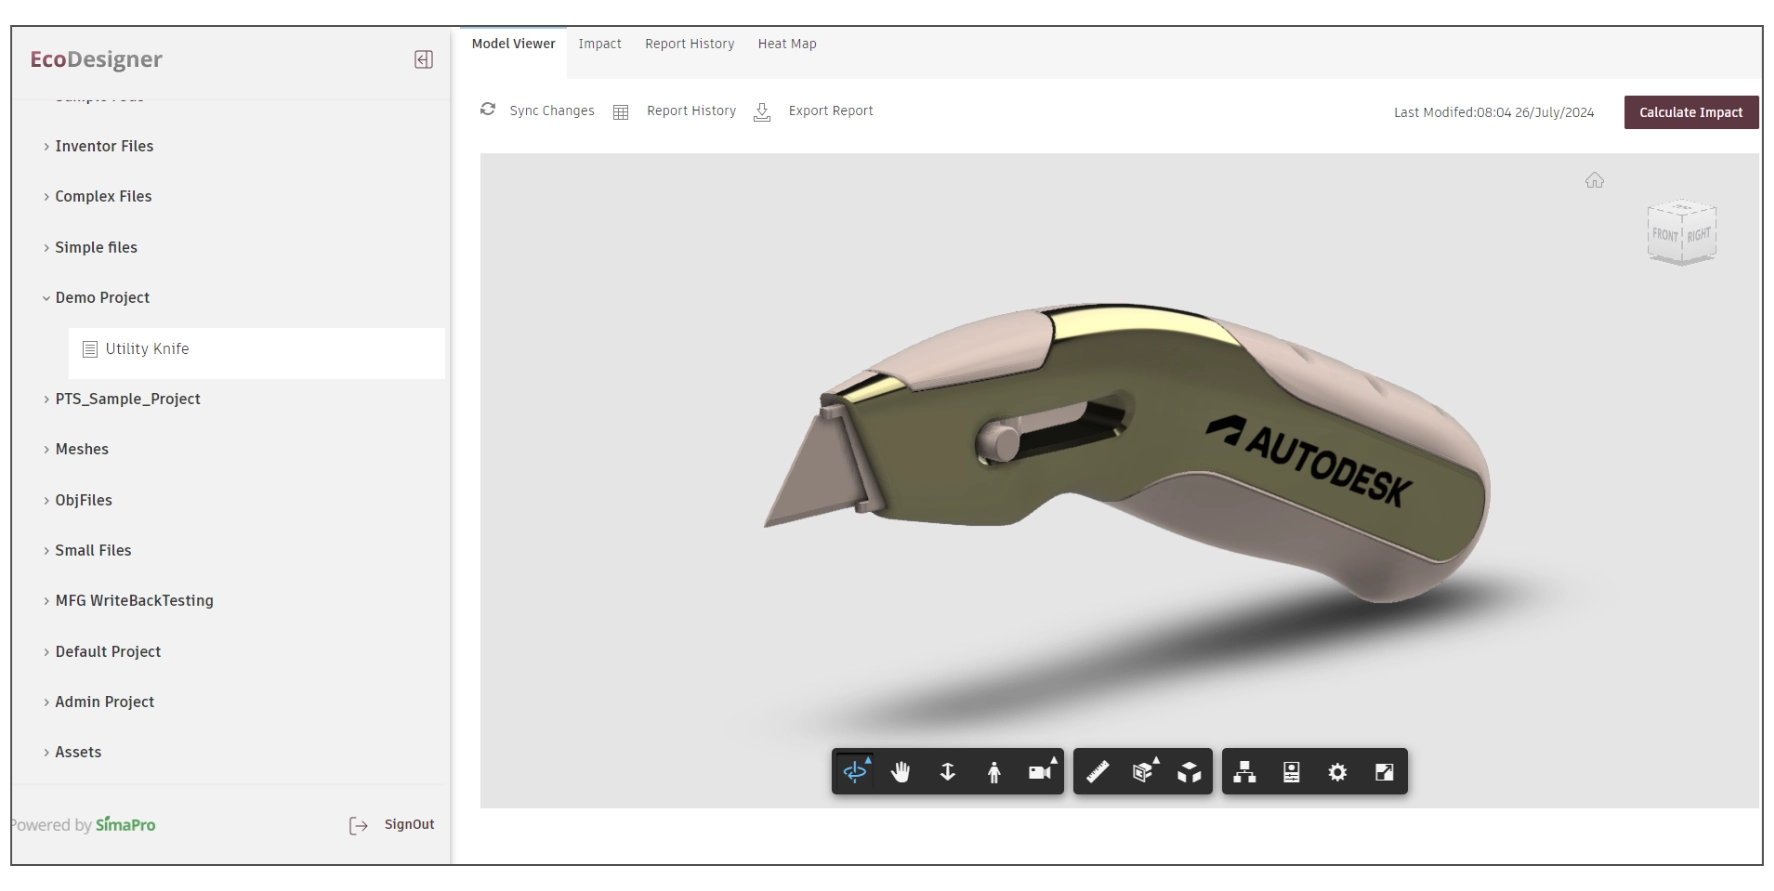Image resolution: width=1774 pixels, height=891 pixels.
Task: Open the Properties panel icon
Action: pos(1291,772)
